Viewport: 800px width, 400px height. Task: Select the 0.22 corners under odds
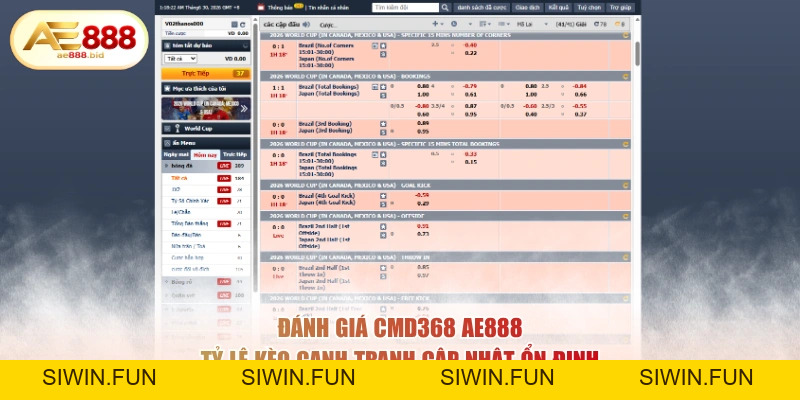coord(471,53)
